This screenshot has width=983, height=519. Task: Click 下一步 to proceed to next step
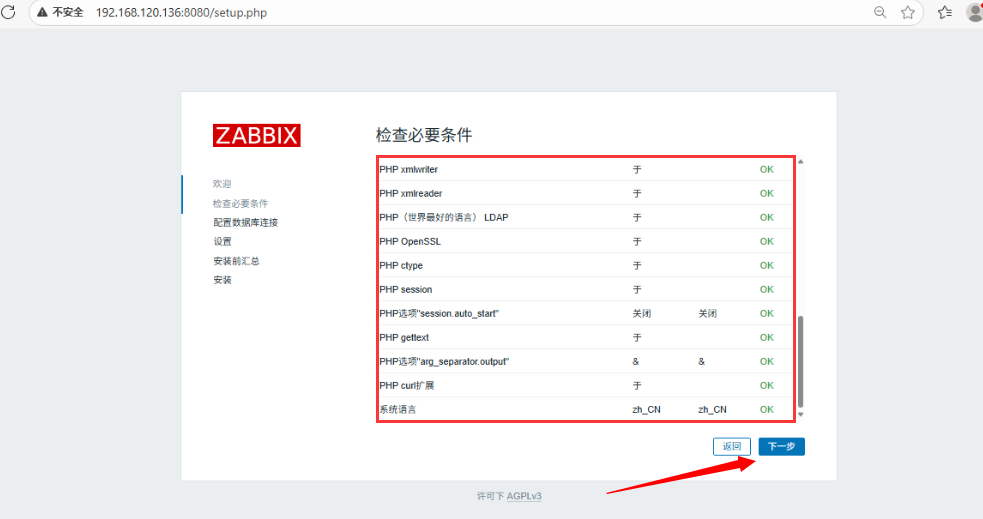tap(781, 447)
